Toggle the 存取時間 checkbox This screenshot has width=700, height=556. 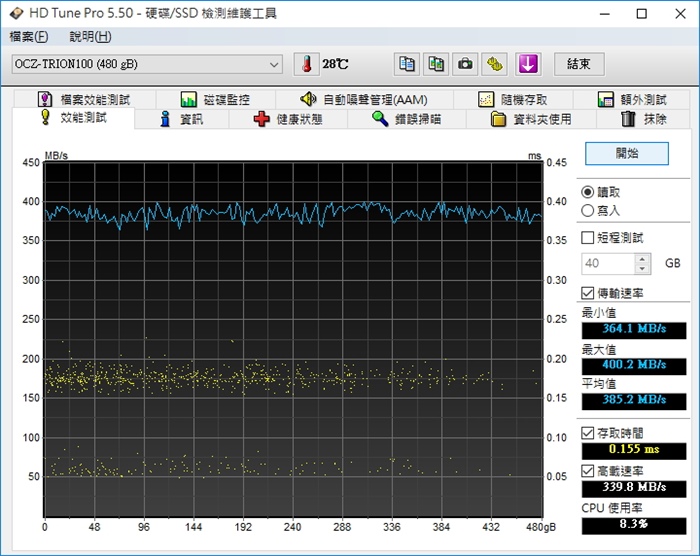[x=588, y=433]
